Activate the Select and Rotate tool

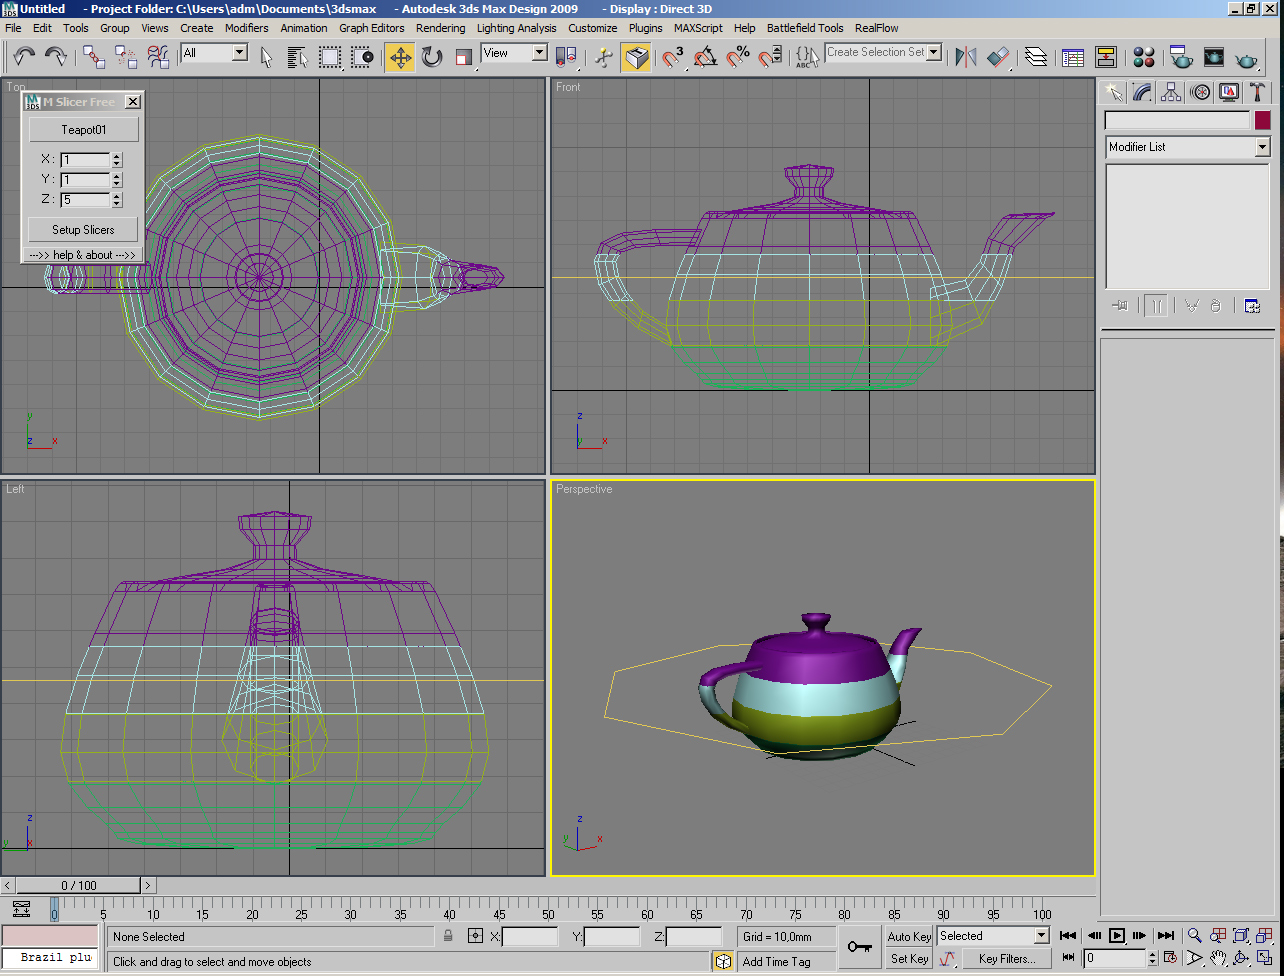432,57
